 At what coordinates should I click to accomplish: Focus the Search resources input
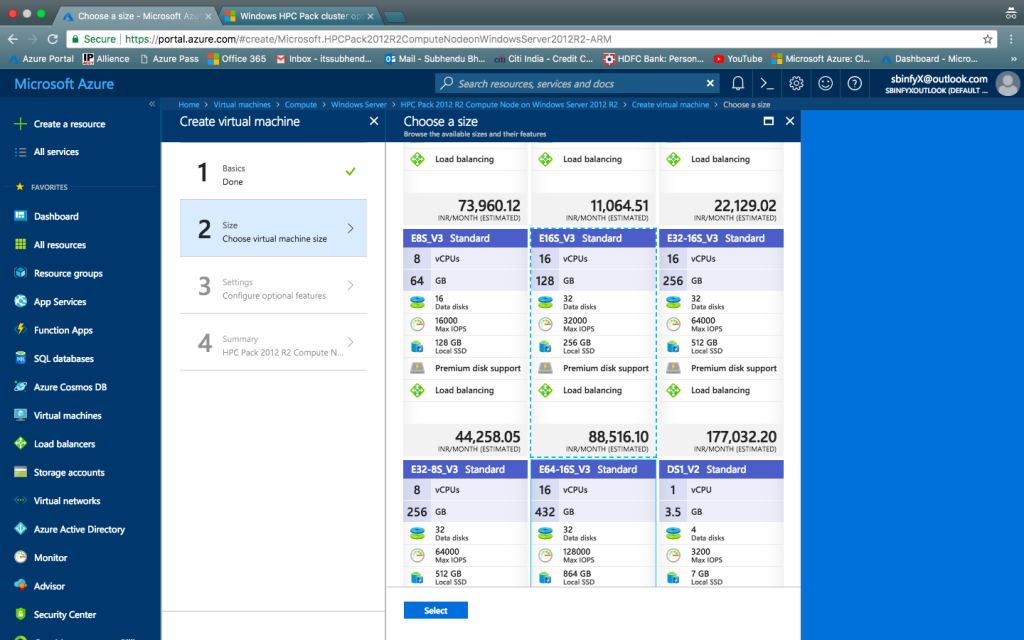click(x=576, y=84)
